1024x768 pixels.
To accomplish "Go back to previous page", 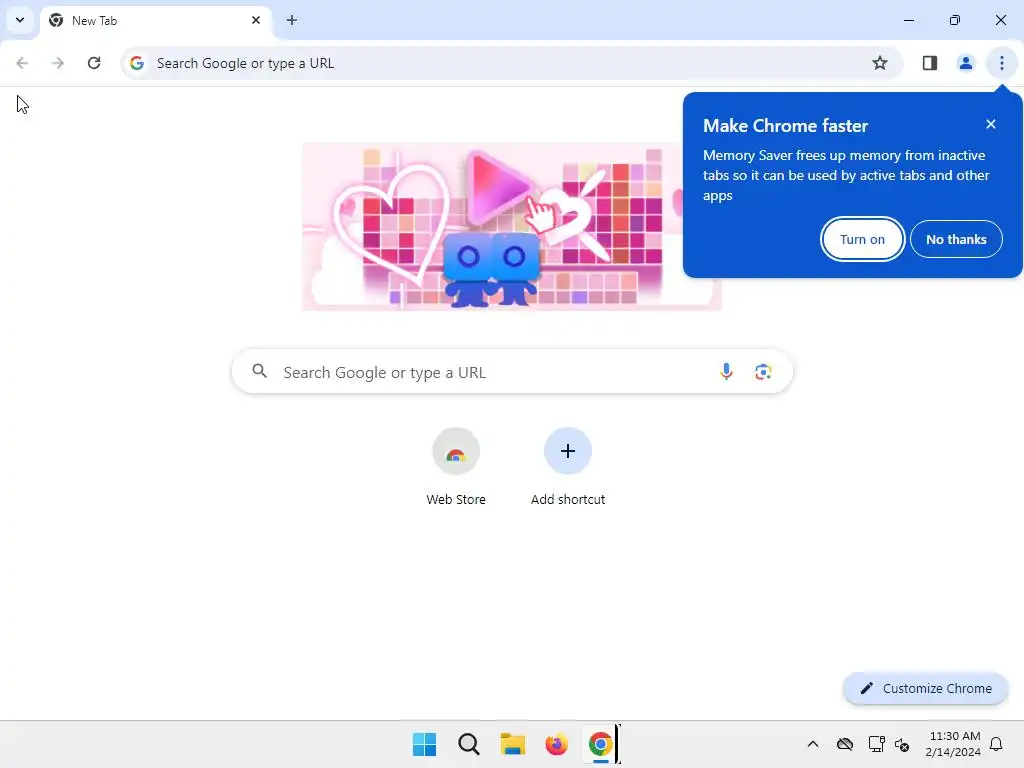I will (x=22, y=63).
